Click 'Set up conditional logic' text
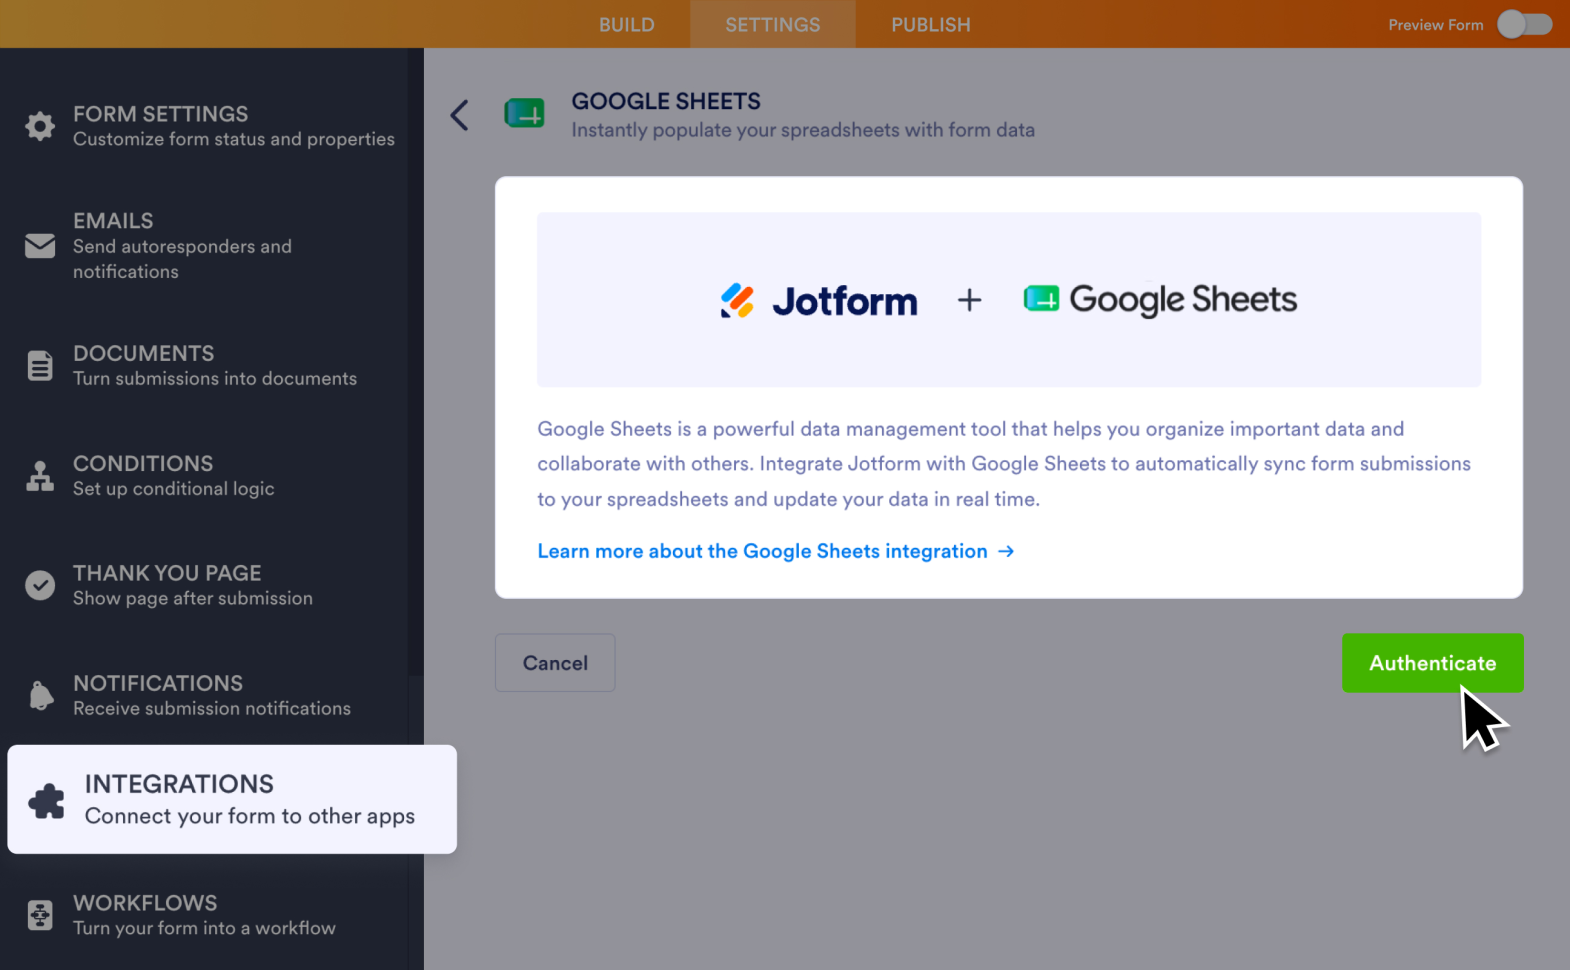 tap(174, 489)
